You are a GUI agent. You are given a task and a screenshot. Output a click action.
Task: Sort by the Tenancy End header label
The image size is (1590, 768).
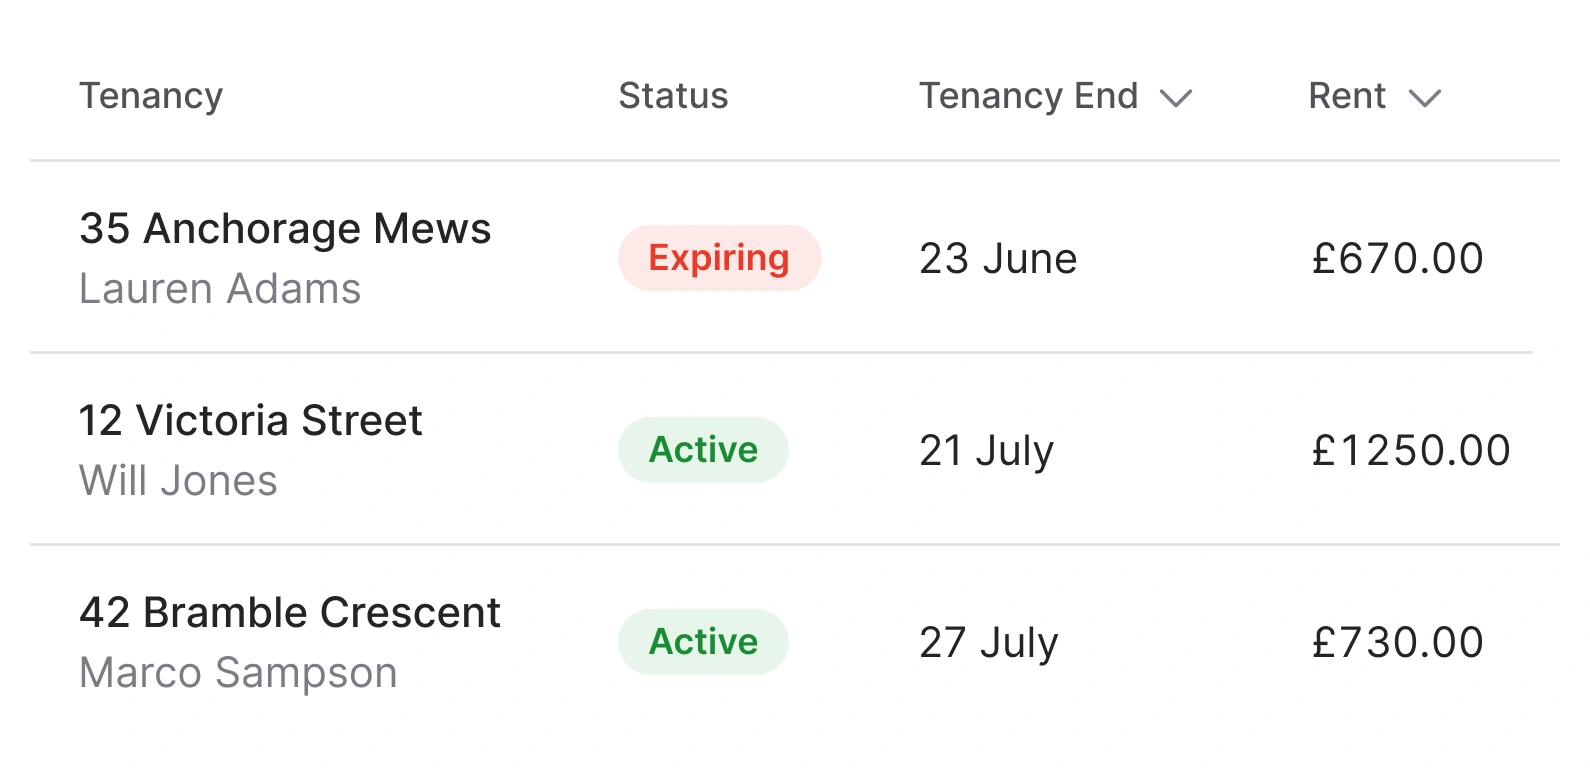[x=1028, y=96]
